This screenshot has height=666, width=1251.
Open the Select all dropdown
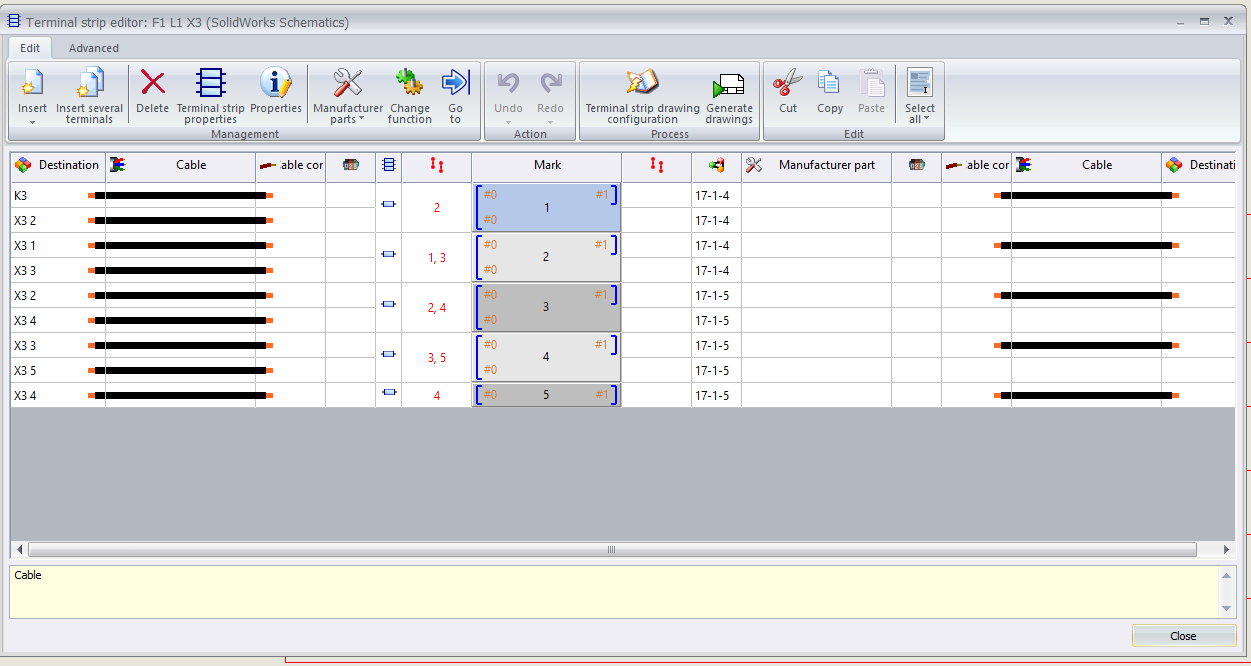coord(919,119)
